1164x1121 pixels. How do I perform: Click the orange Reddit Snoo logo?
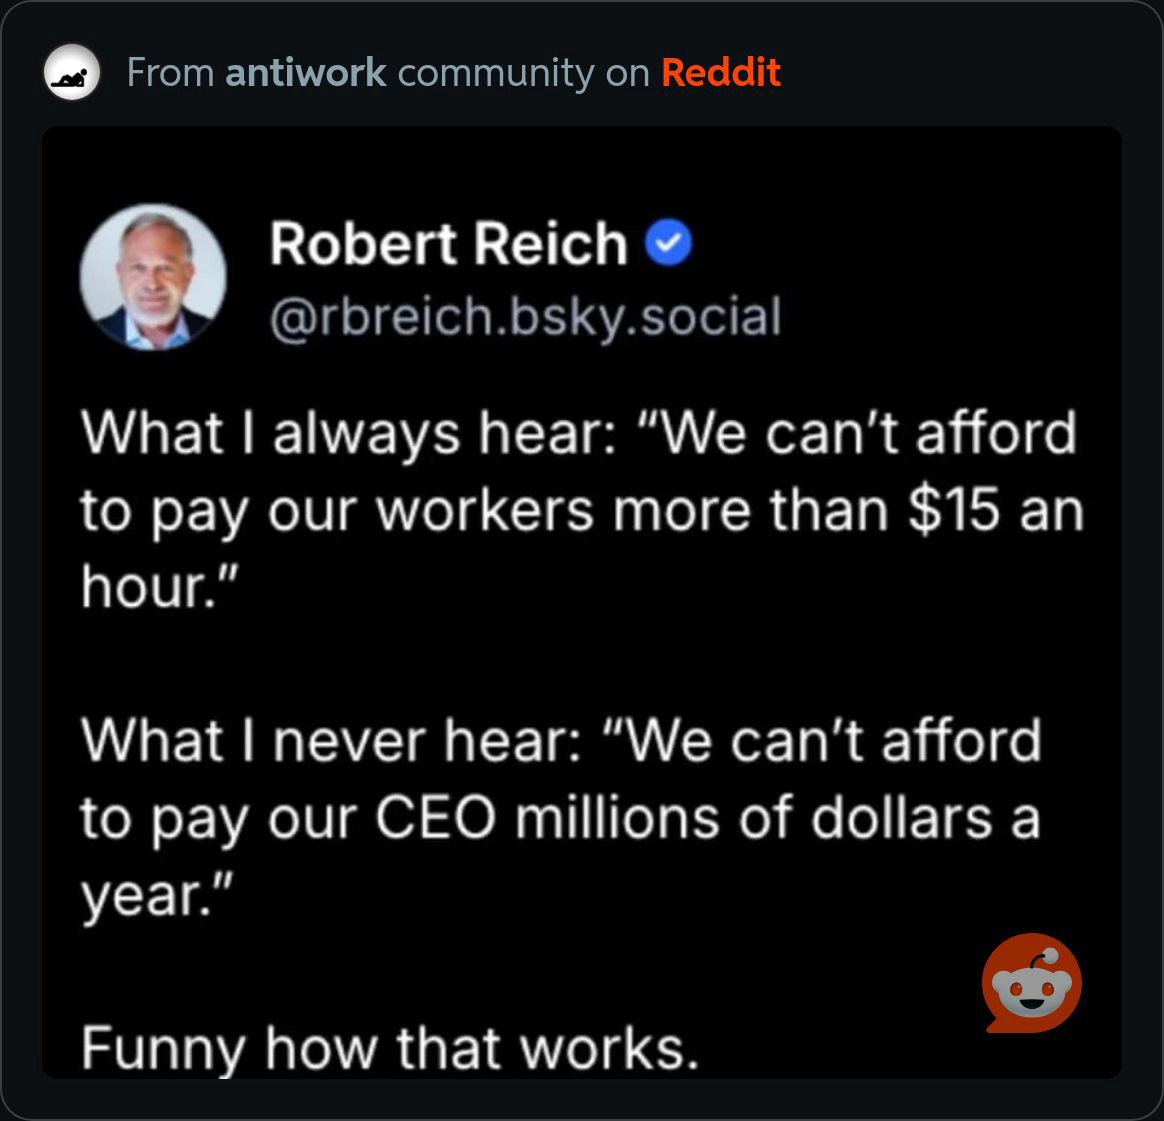(1032, 984)
